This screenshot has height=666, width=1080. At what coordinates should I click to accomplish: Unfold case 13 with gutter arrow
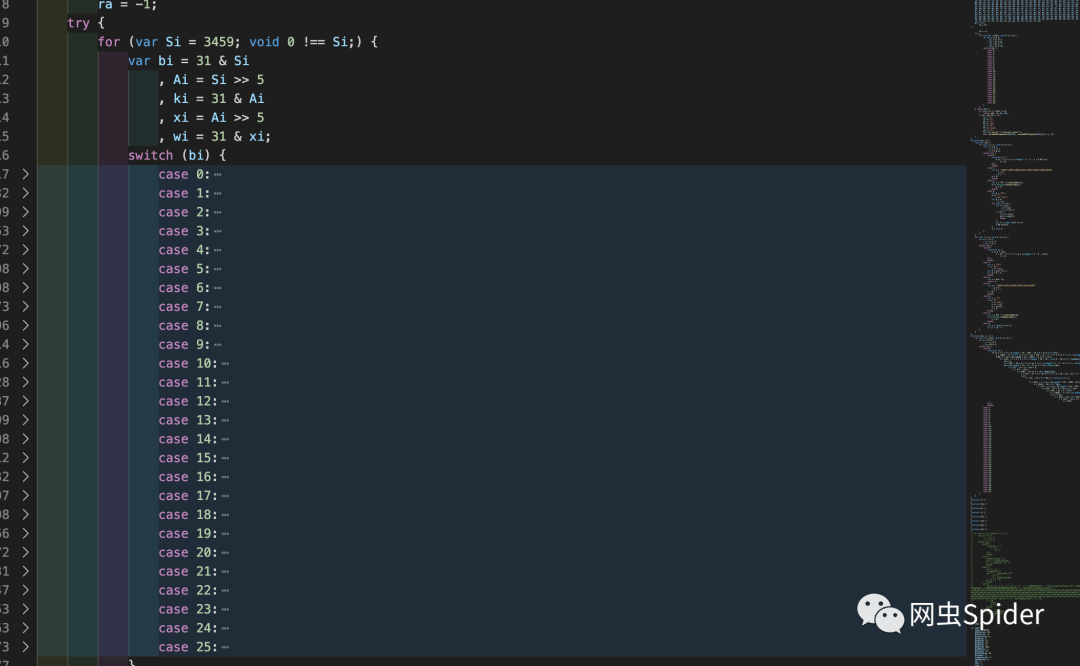point(25,420)
